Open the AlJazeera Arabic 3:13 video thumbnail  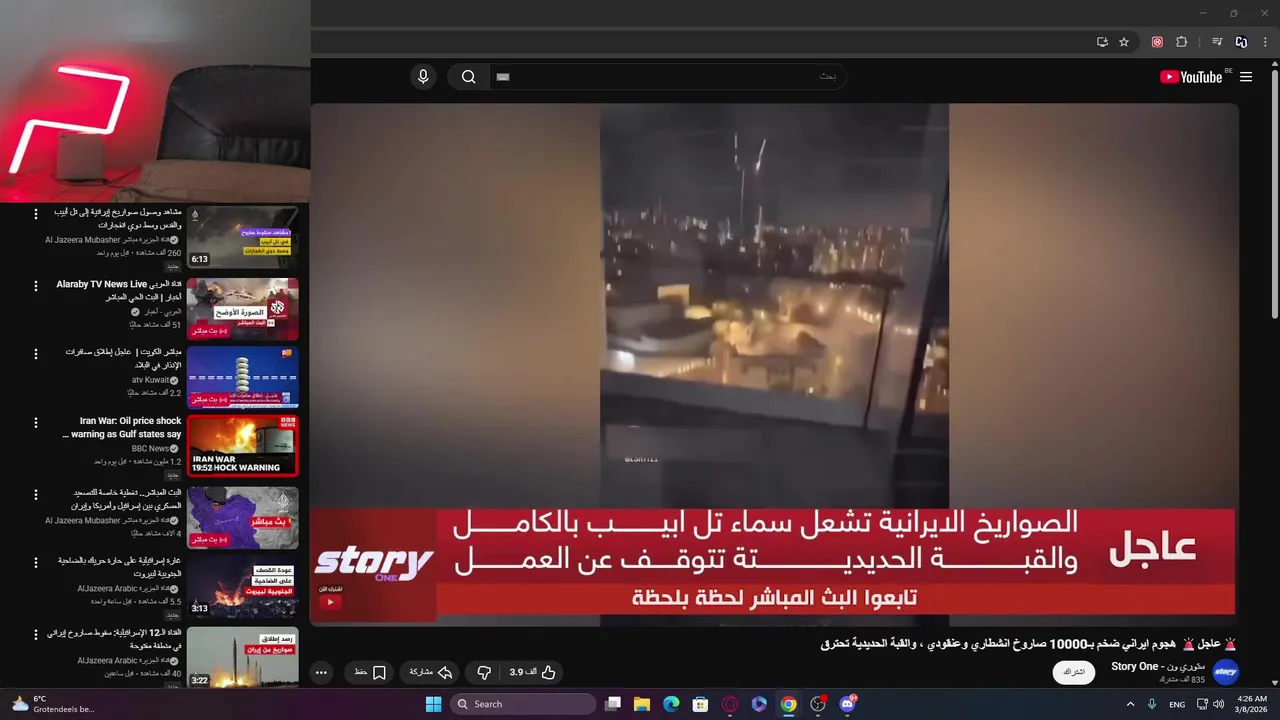243,587
